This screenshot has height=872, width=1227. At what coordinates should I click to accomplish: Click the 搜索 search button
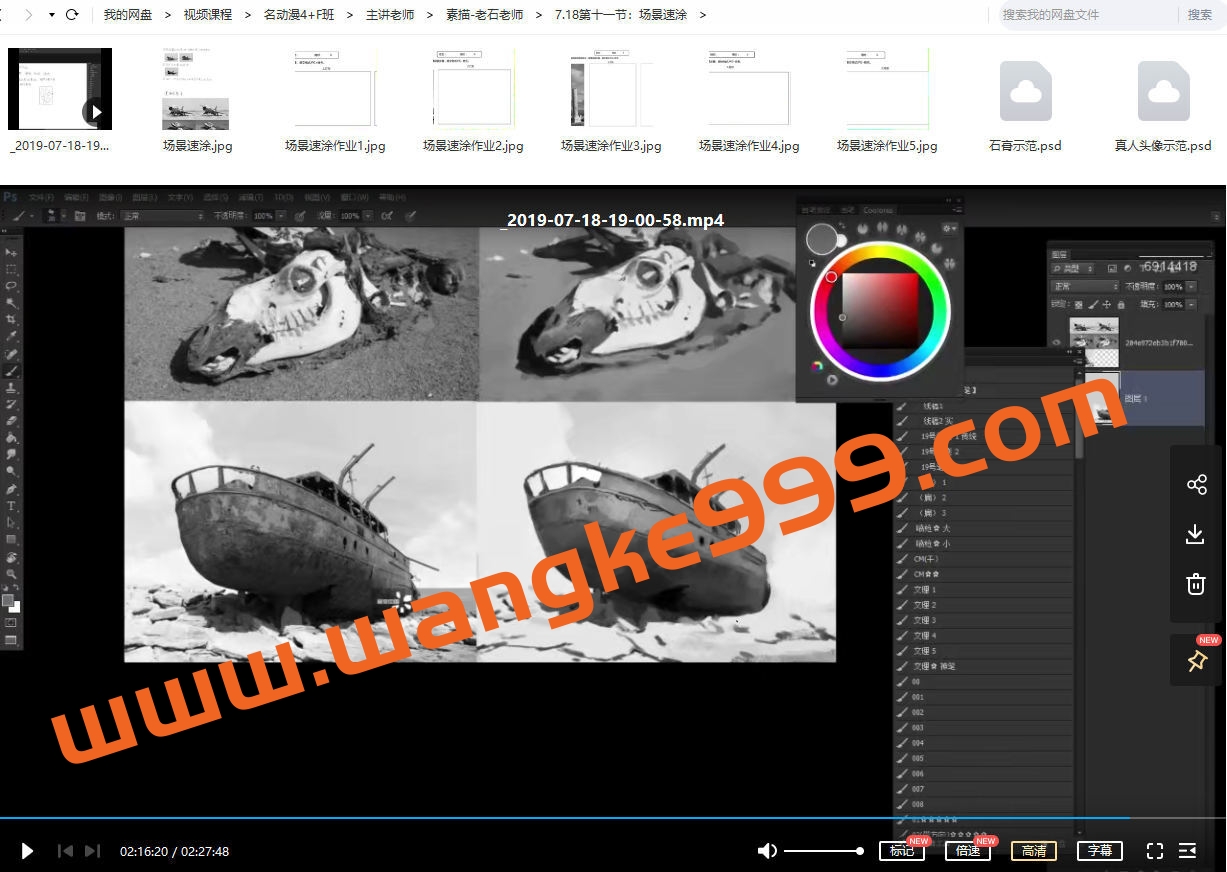point(1200,15)
